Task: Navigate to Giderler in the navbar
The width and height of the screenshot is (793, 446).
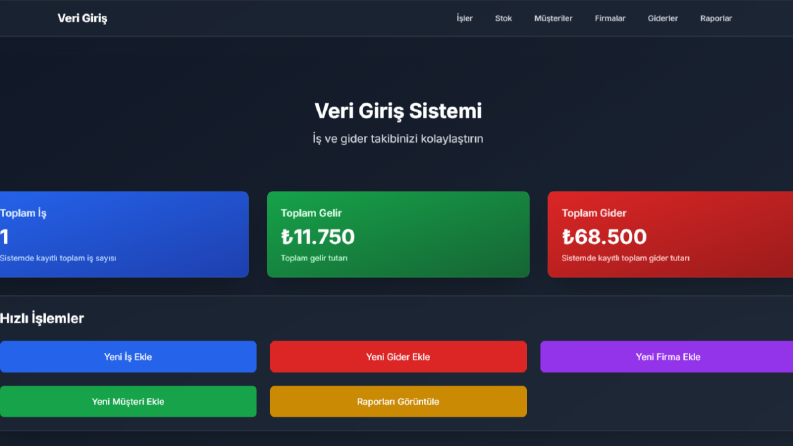Action: [x=663, y=18]
